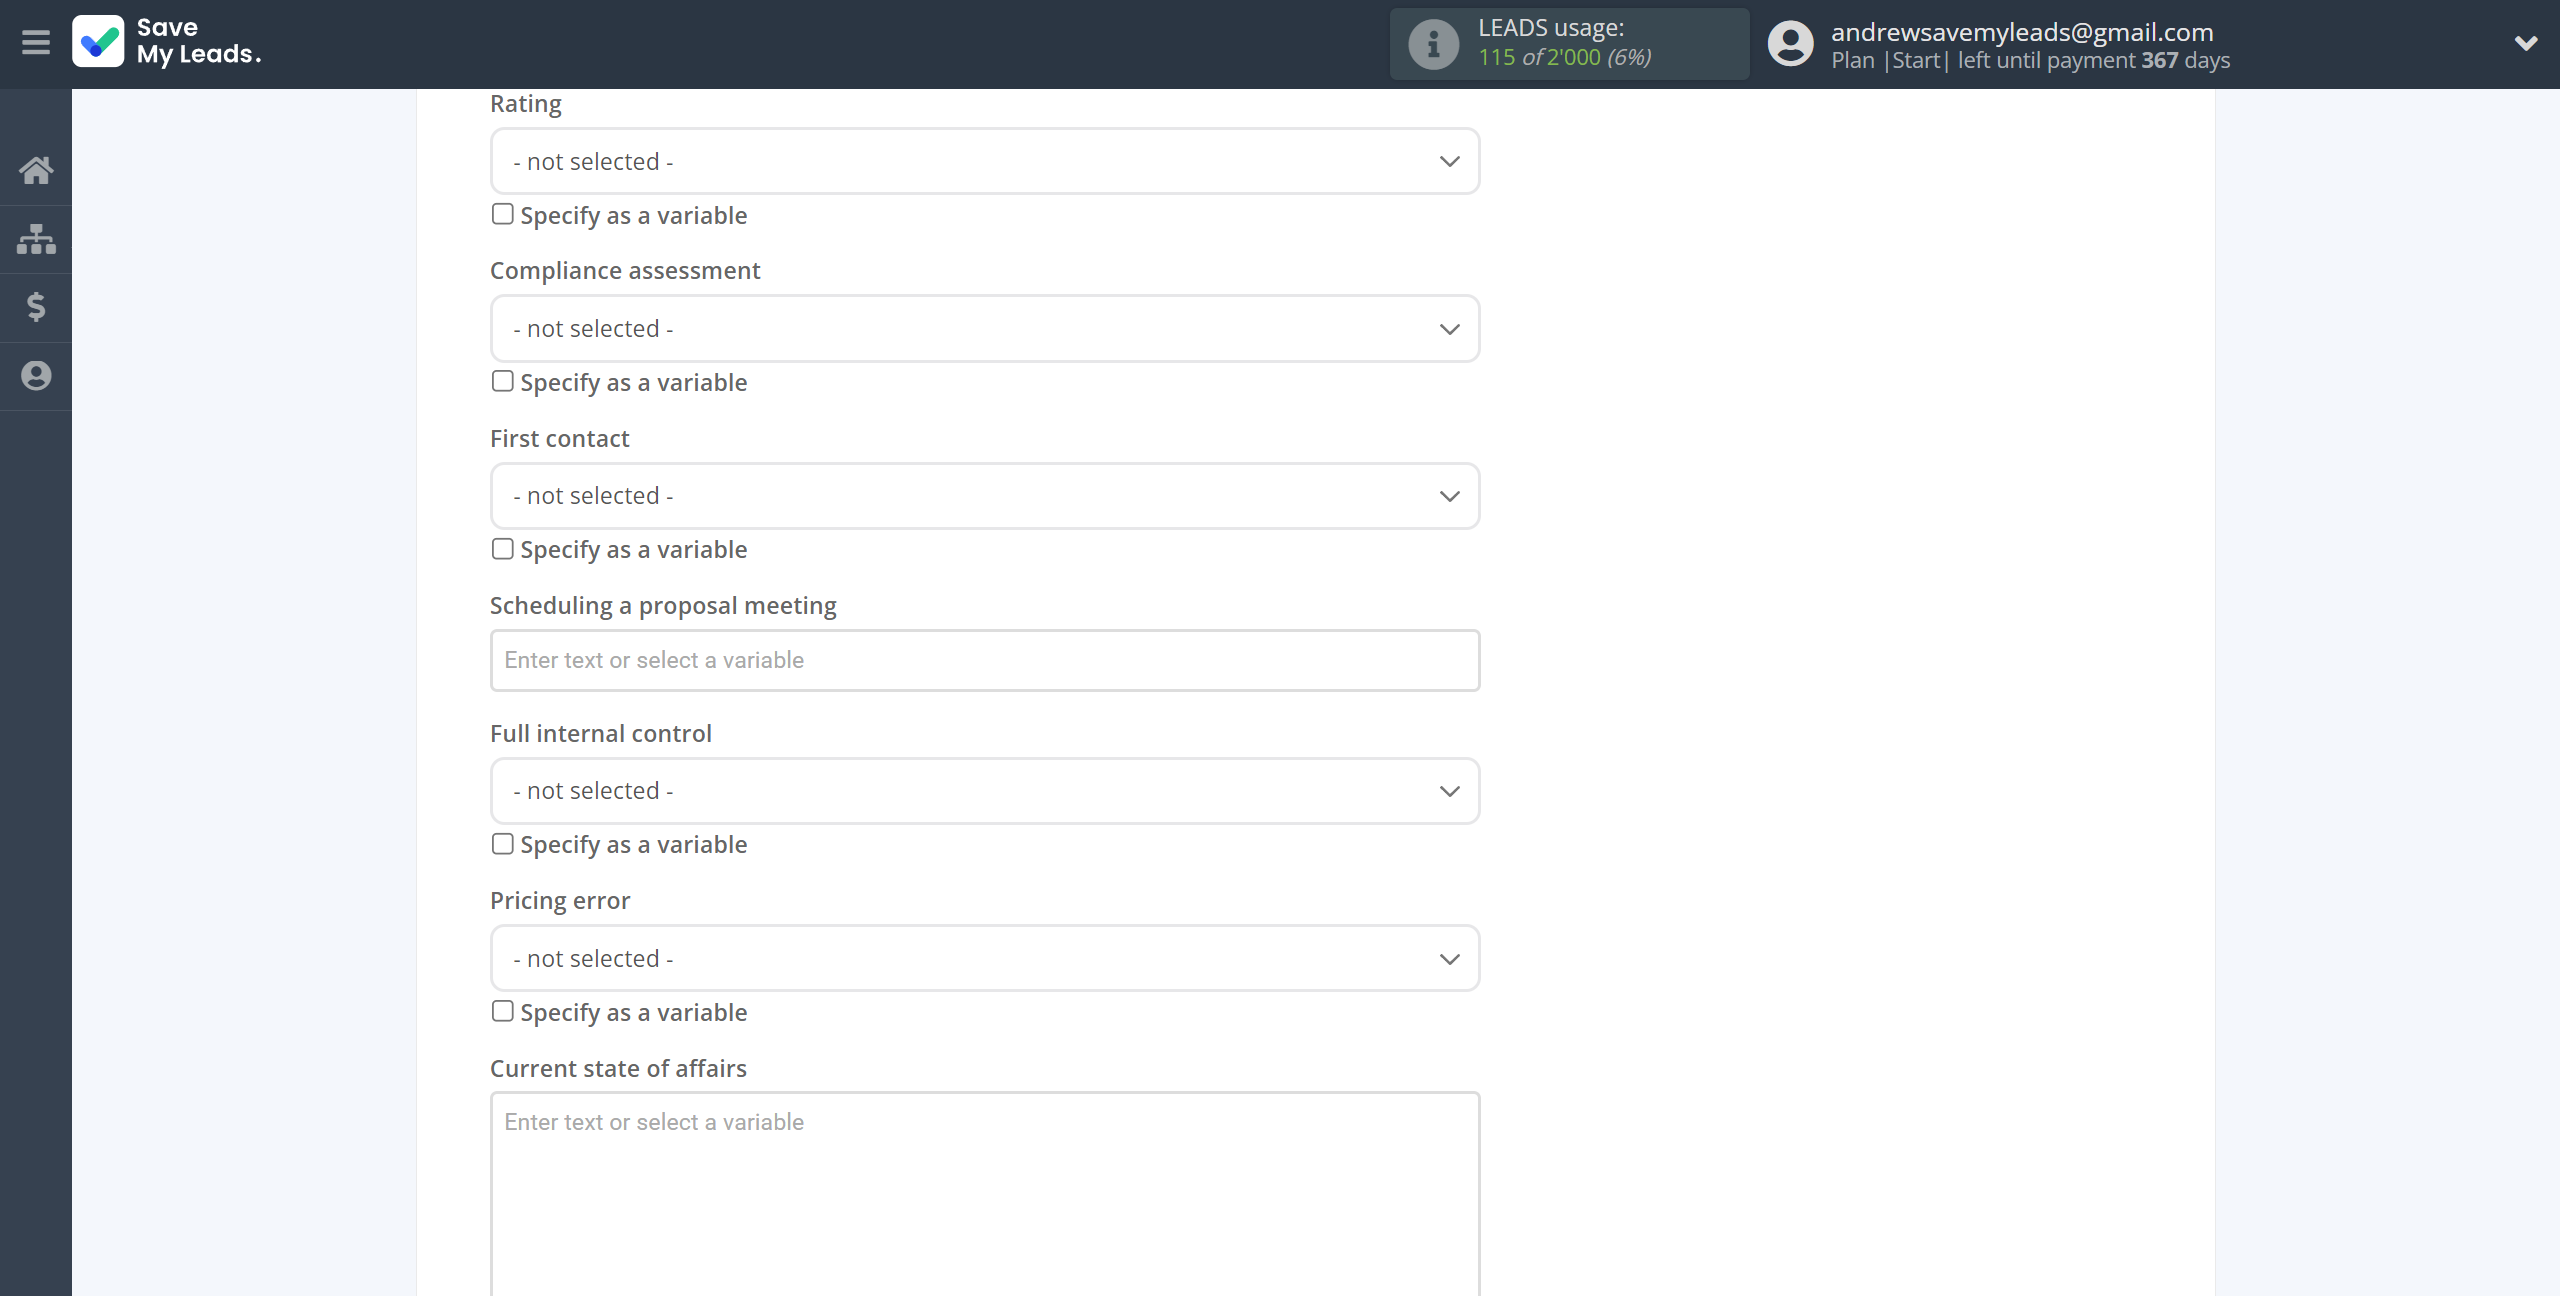
Task: Open the connections sitemap sidebar icon
Action: (36, 239)
